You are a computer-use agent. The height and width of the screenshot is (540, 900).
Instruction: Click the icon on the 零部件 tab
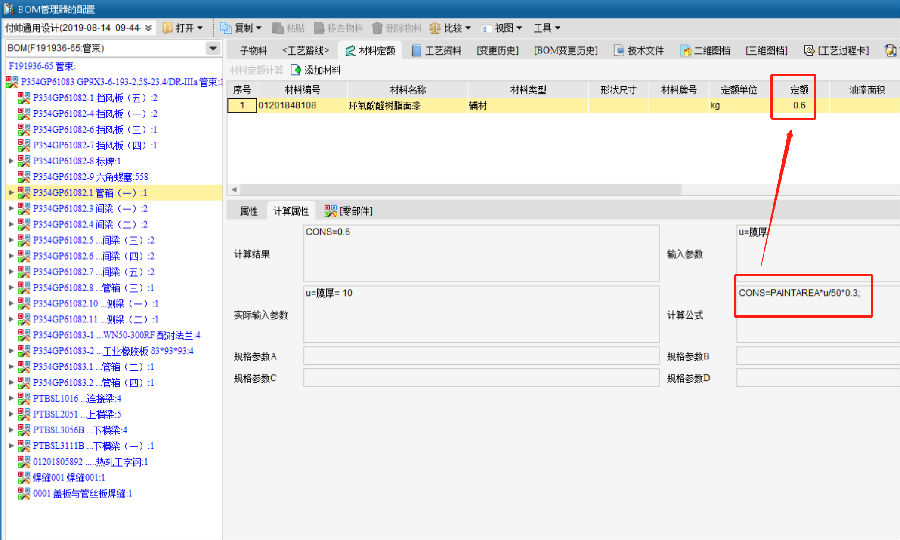click(329, 211)
